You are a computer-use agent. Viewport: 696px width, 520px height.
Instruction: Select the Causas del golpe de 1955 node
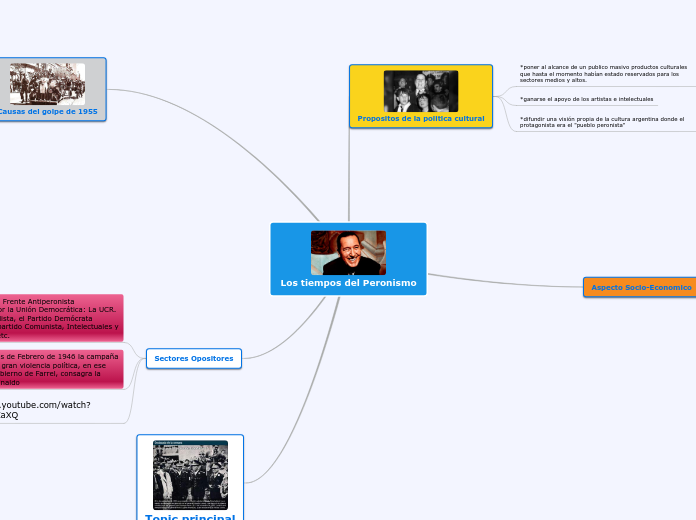(53, 89)
